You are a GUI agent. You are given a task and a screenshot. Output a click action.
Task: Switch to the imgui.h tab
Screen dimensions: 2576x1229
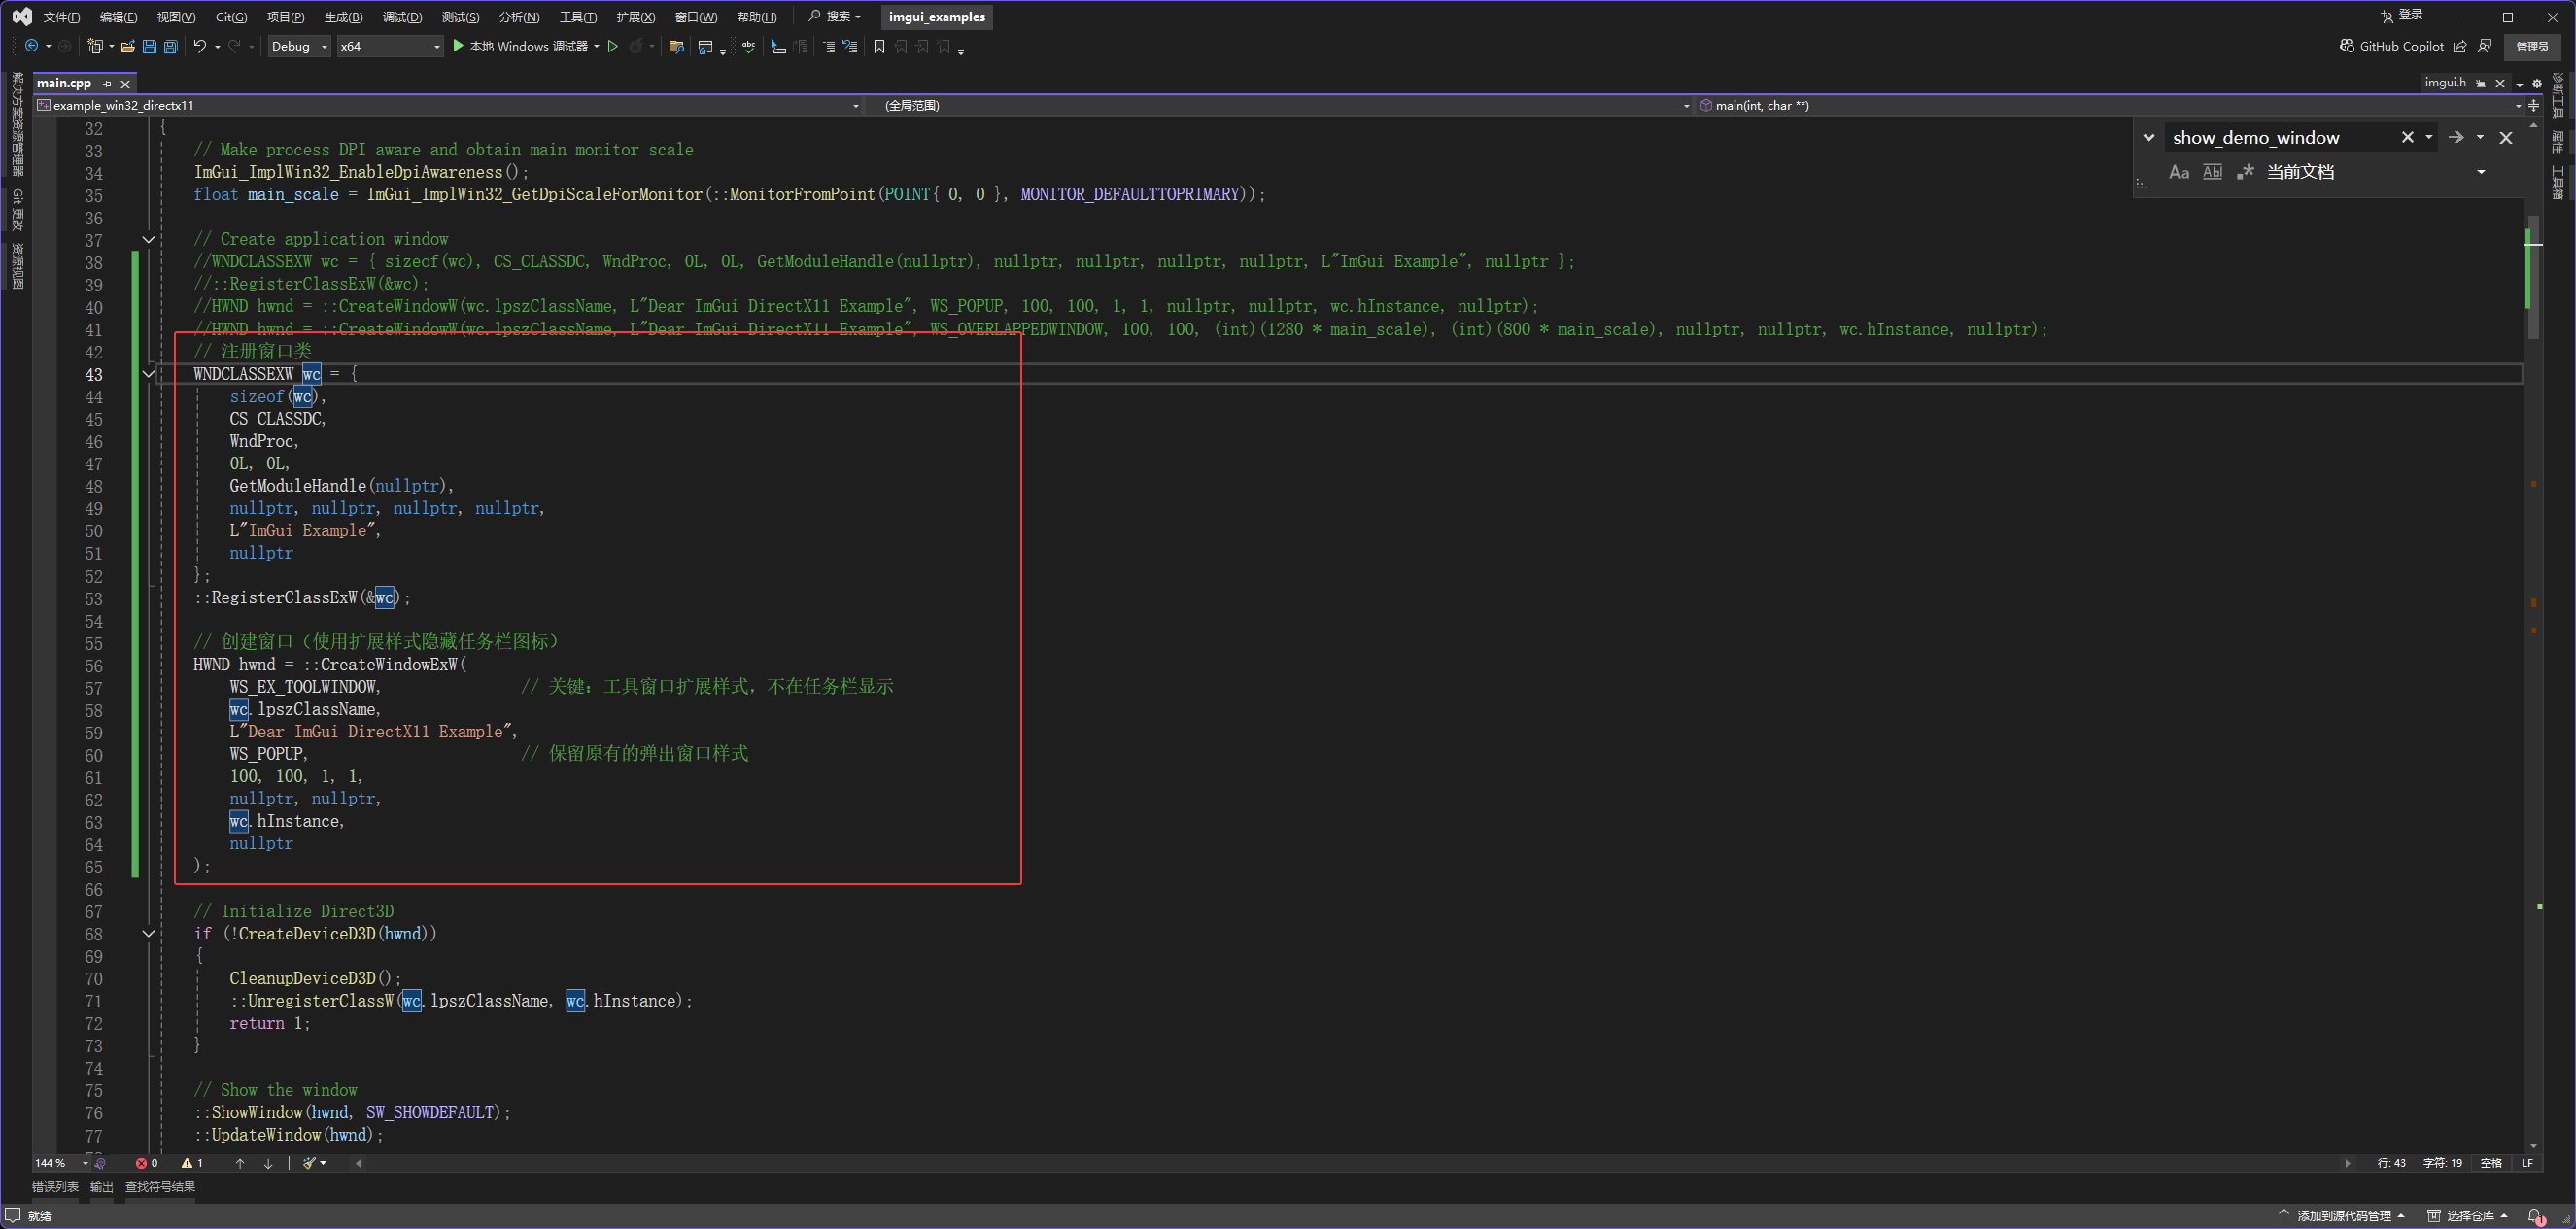(x=2445, y=83)
